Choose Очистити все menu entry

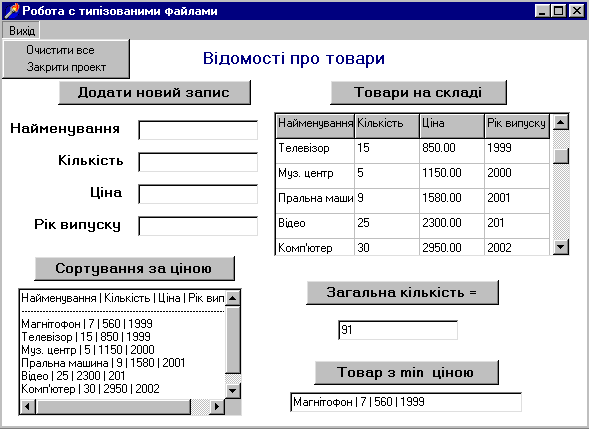pyautogui.click(x=60, y=50)
